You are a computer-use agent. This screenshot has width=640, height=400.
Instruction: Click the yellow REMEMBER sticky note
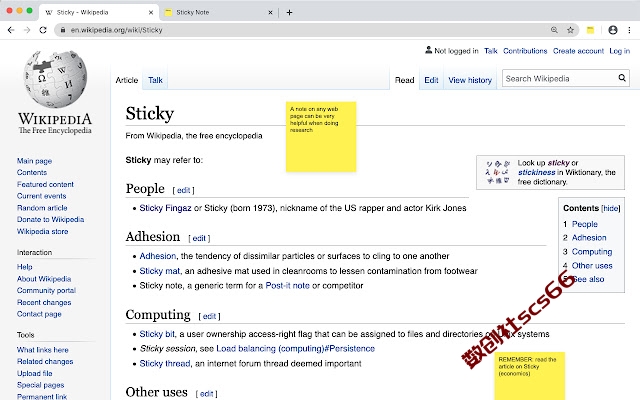coord(530,376)
